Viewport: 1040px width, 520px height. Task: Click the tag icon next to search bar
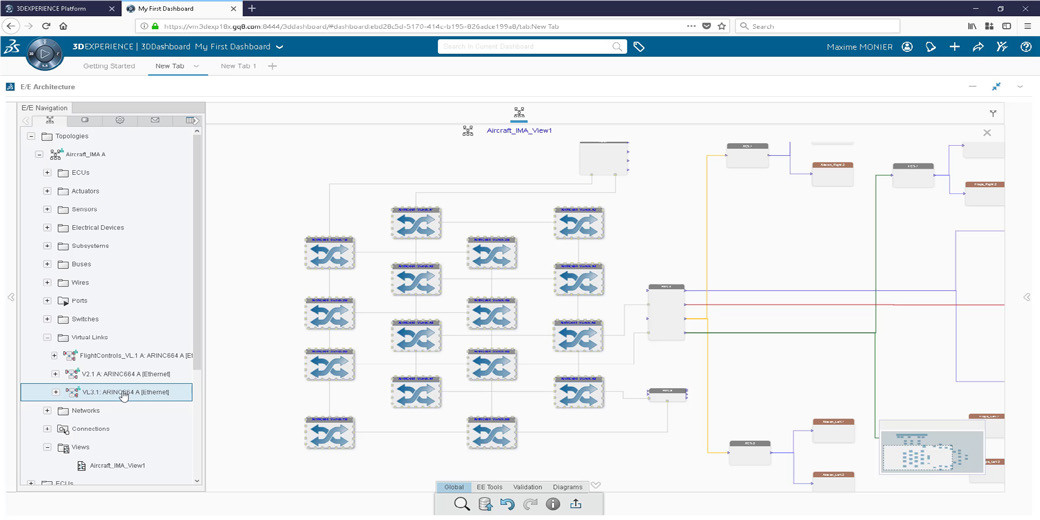(639, 47)
